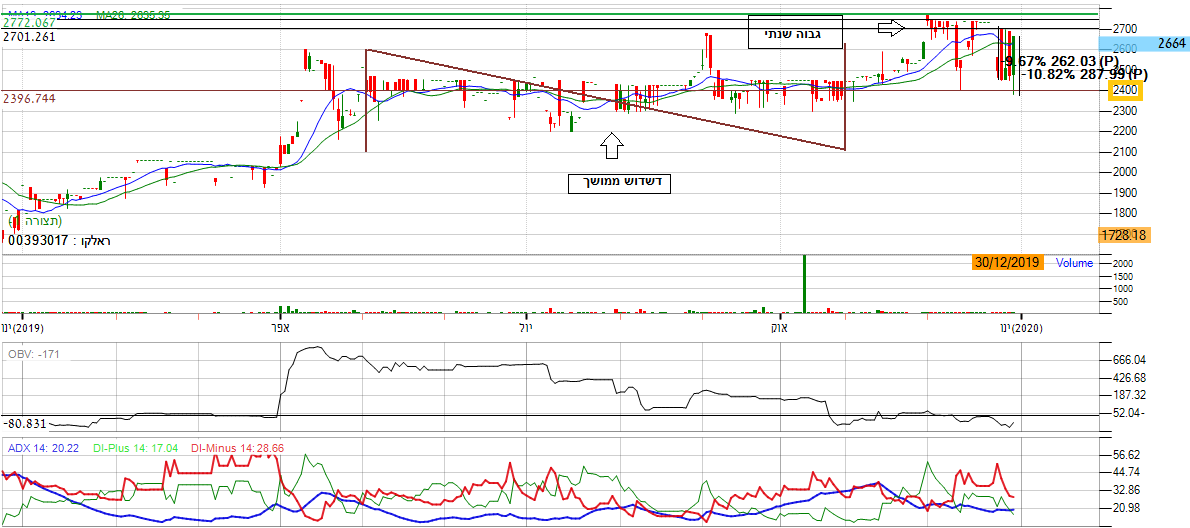This screenshot has height=528, width=1190.
Task: Click the 2701.261 horizontal line label
Action: click(30, 36)
